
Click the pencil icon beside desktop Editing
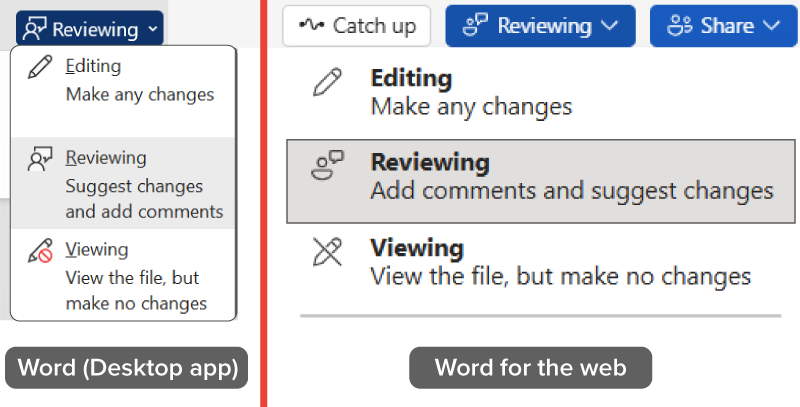pos(40,67)
